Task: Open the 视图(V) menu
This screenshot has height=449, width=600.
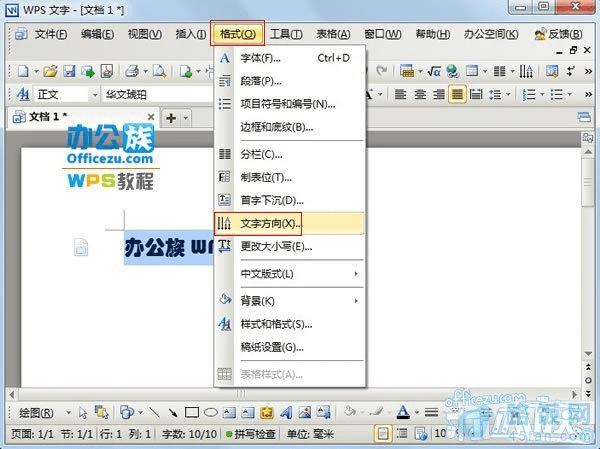Action: (x=145, y=34)
